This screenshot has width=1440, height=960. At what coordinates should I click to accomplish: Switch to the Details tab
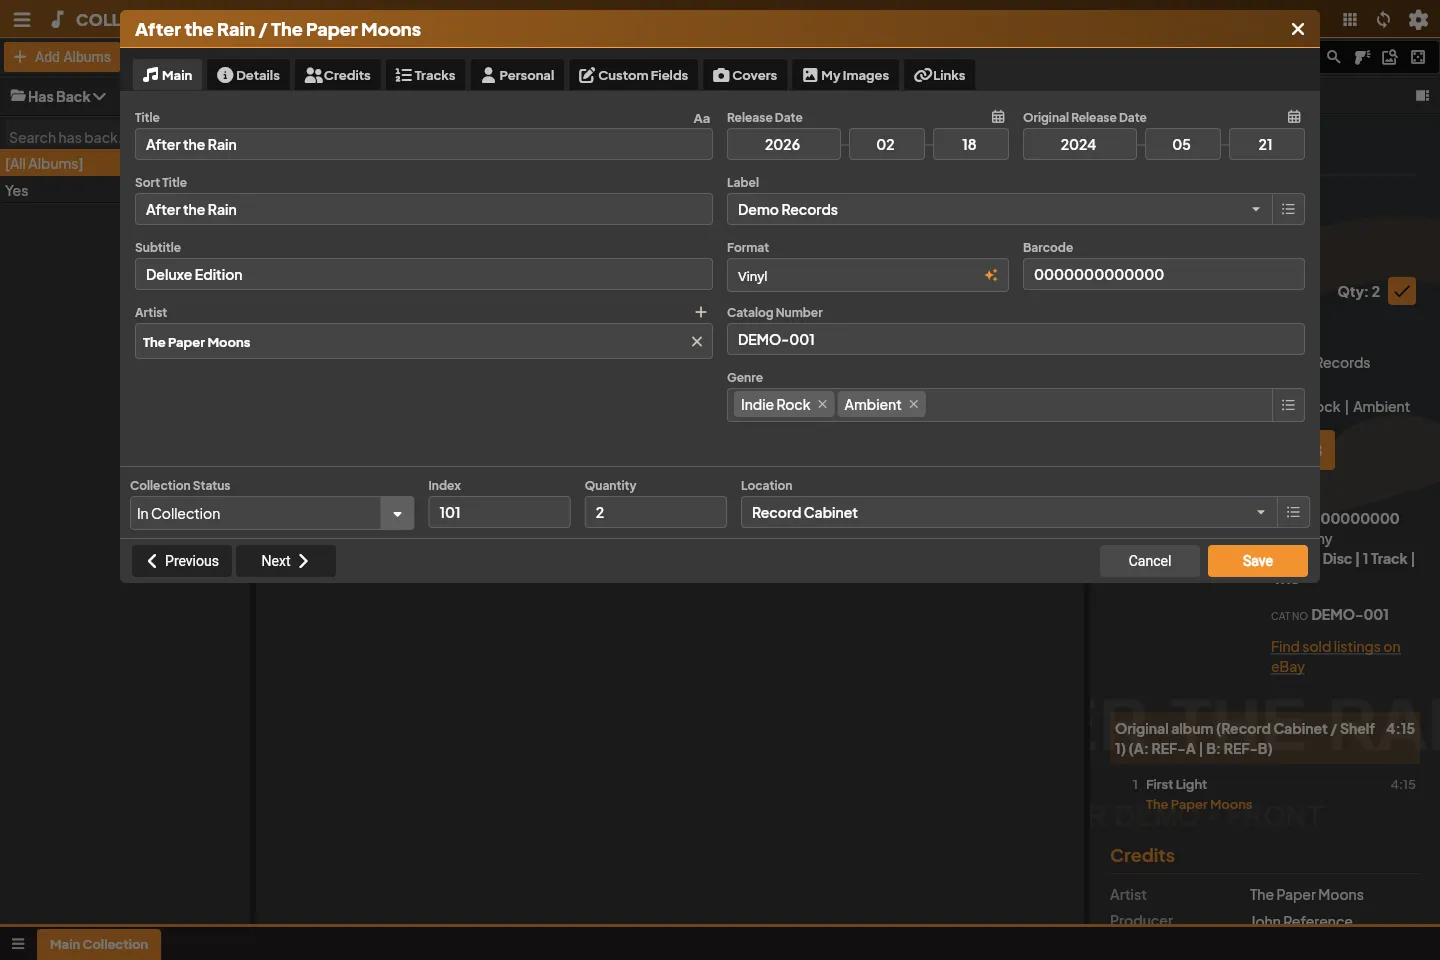pos(249,75)
